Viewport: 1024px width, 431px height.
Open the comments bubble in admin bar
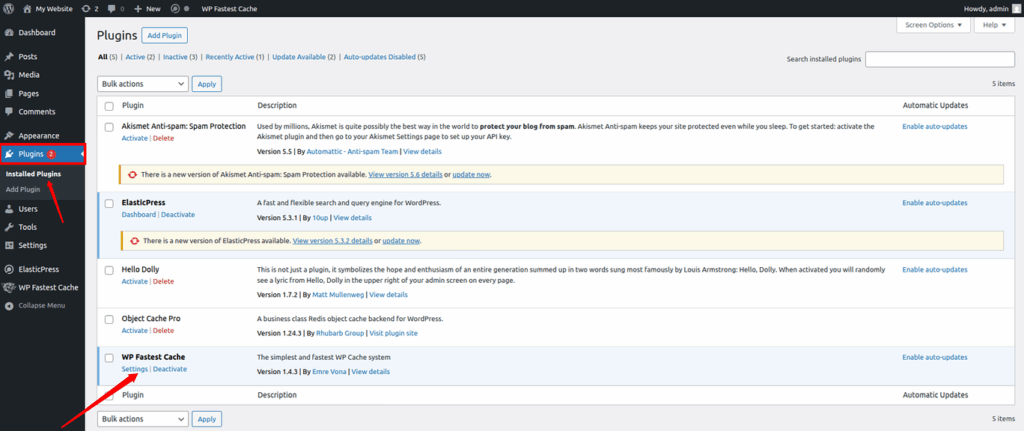116,9
